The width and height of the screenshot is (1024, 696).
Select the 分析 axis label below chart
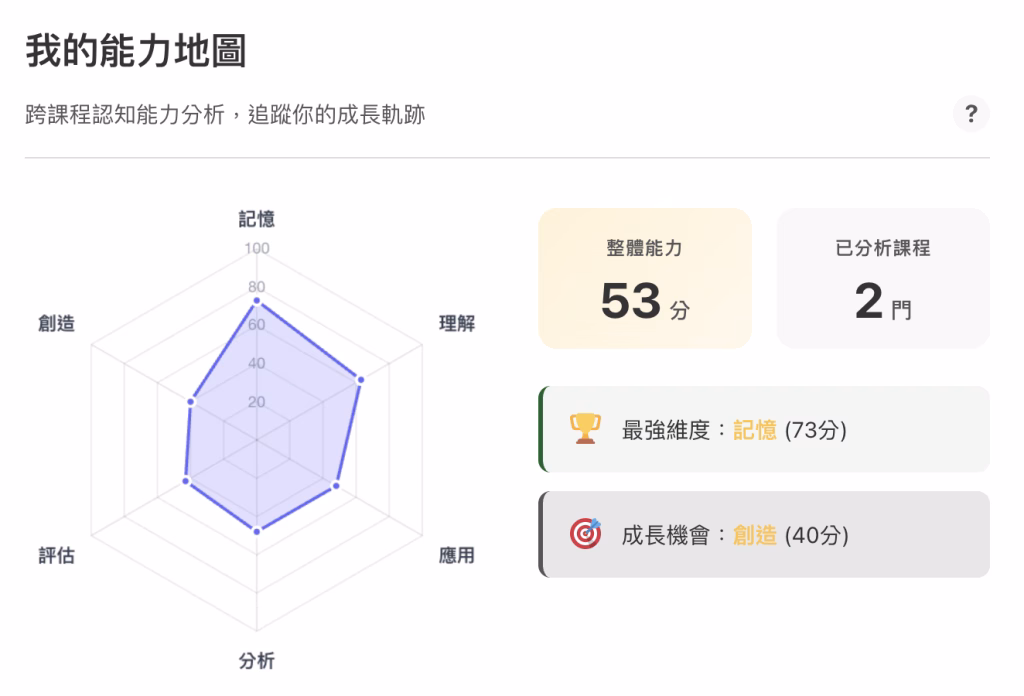[x=257, y=661]
